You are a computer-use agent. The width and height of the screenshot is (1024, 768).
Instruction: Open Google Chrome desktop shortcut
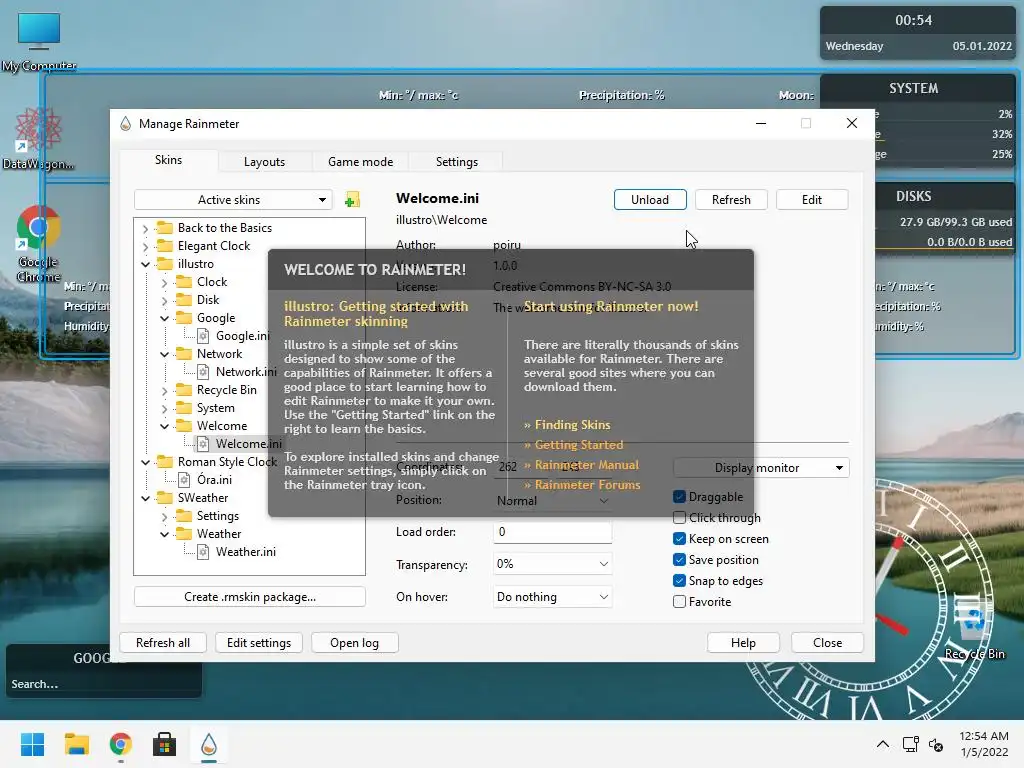point(39,244)
